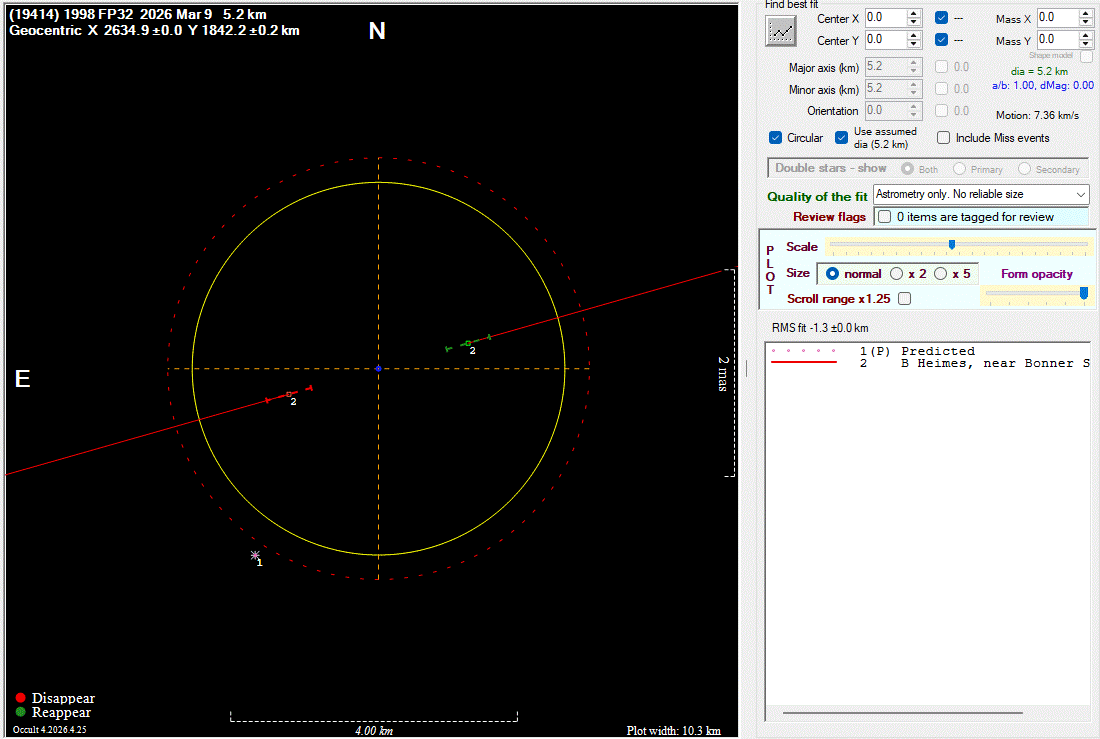Screen dimensions: 1100x739
Task: Decrease the Mass Y value with down arrow
Action: (x=1087, y=44)
